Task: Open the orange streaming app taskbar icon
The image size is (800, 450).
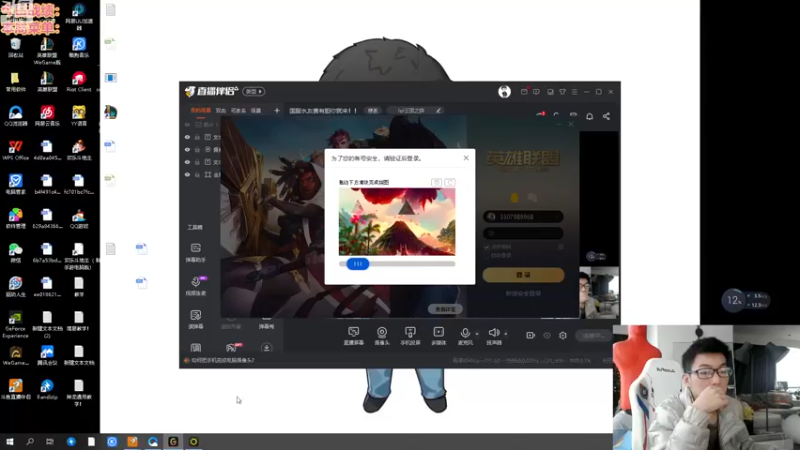Action: point(132,442)
